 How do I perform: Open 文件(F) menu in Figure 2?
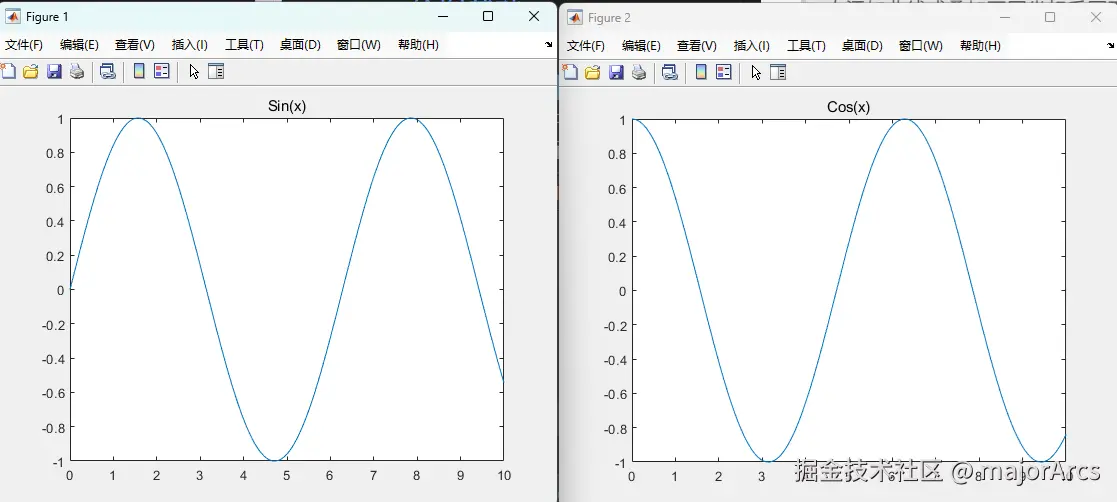click(586, 46)
